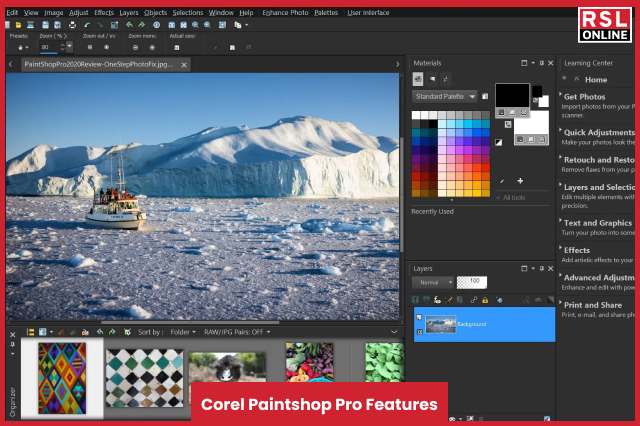This screenshot has height=426, width=640.
Task: Open the Sort by Folder dropdown
Action: click(183, 332)
